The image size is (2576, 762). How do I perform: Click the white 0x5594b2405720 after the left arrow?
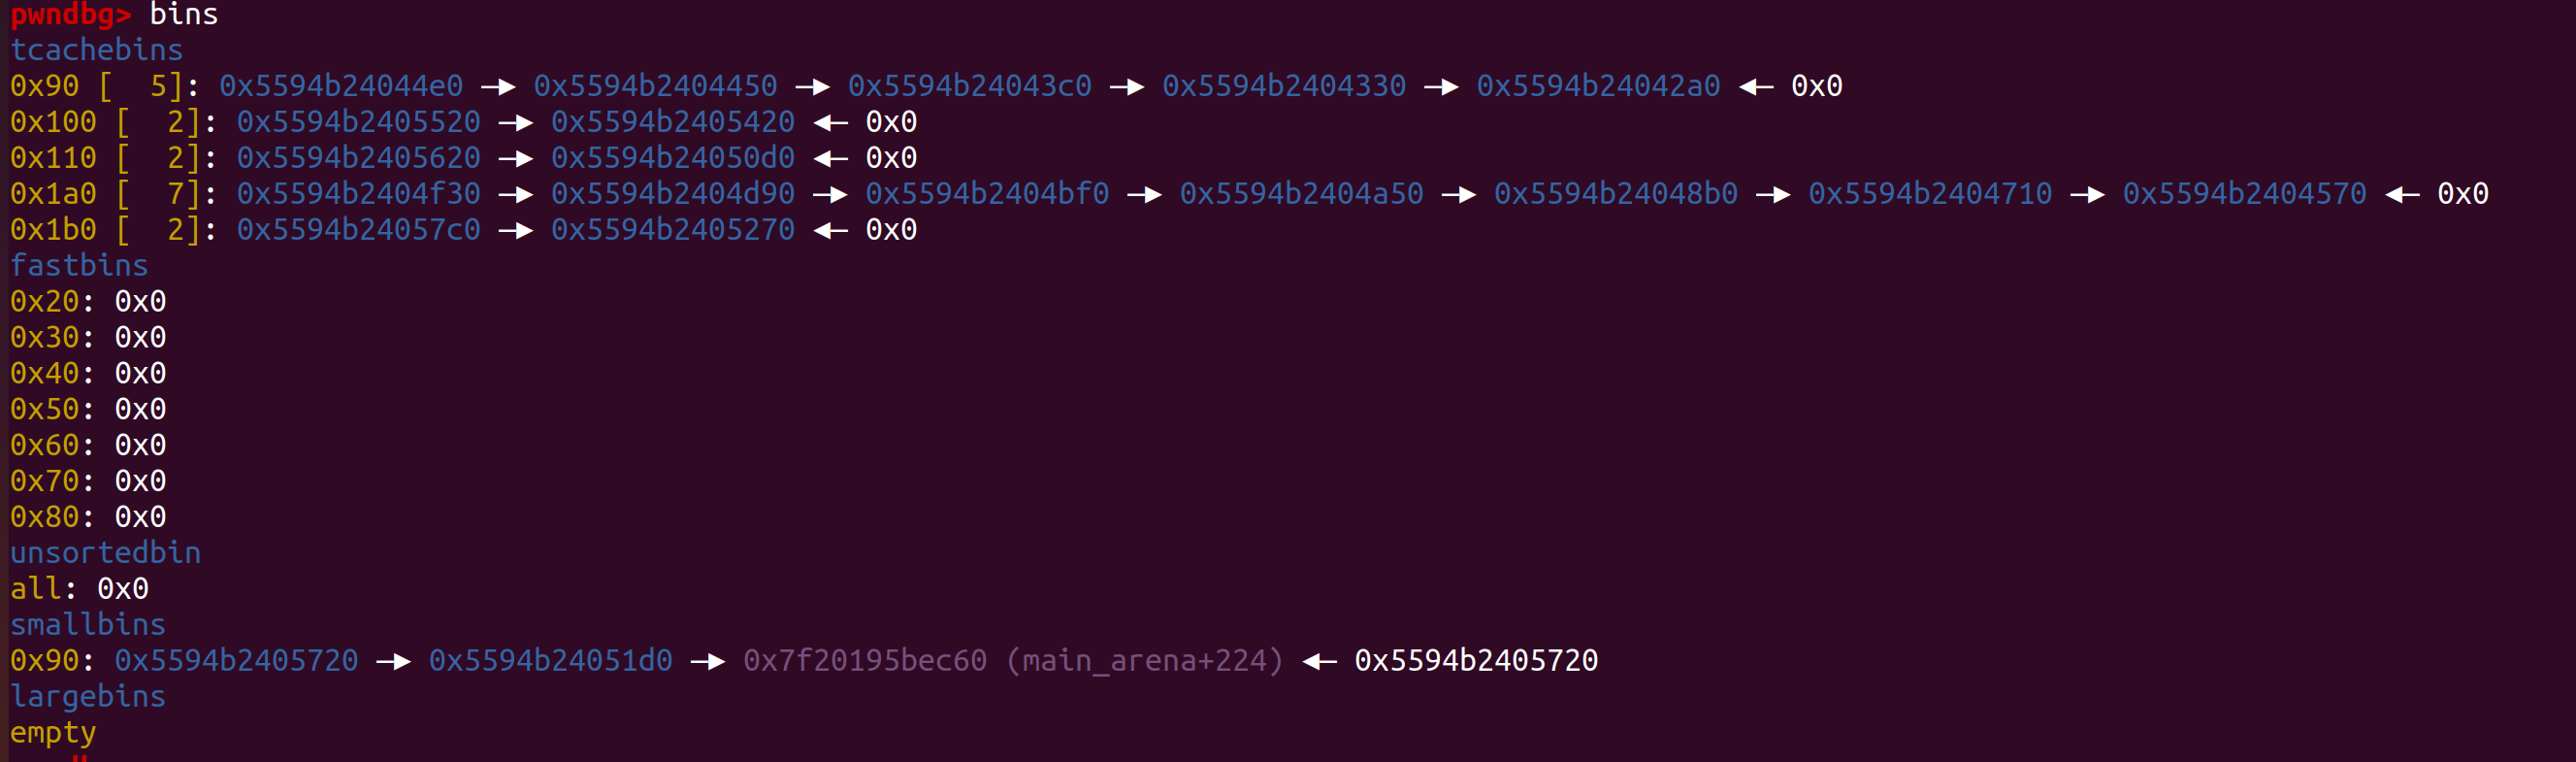(1476, 661)
